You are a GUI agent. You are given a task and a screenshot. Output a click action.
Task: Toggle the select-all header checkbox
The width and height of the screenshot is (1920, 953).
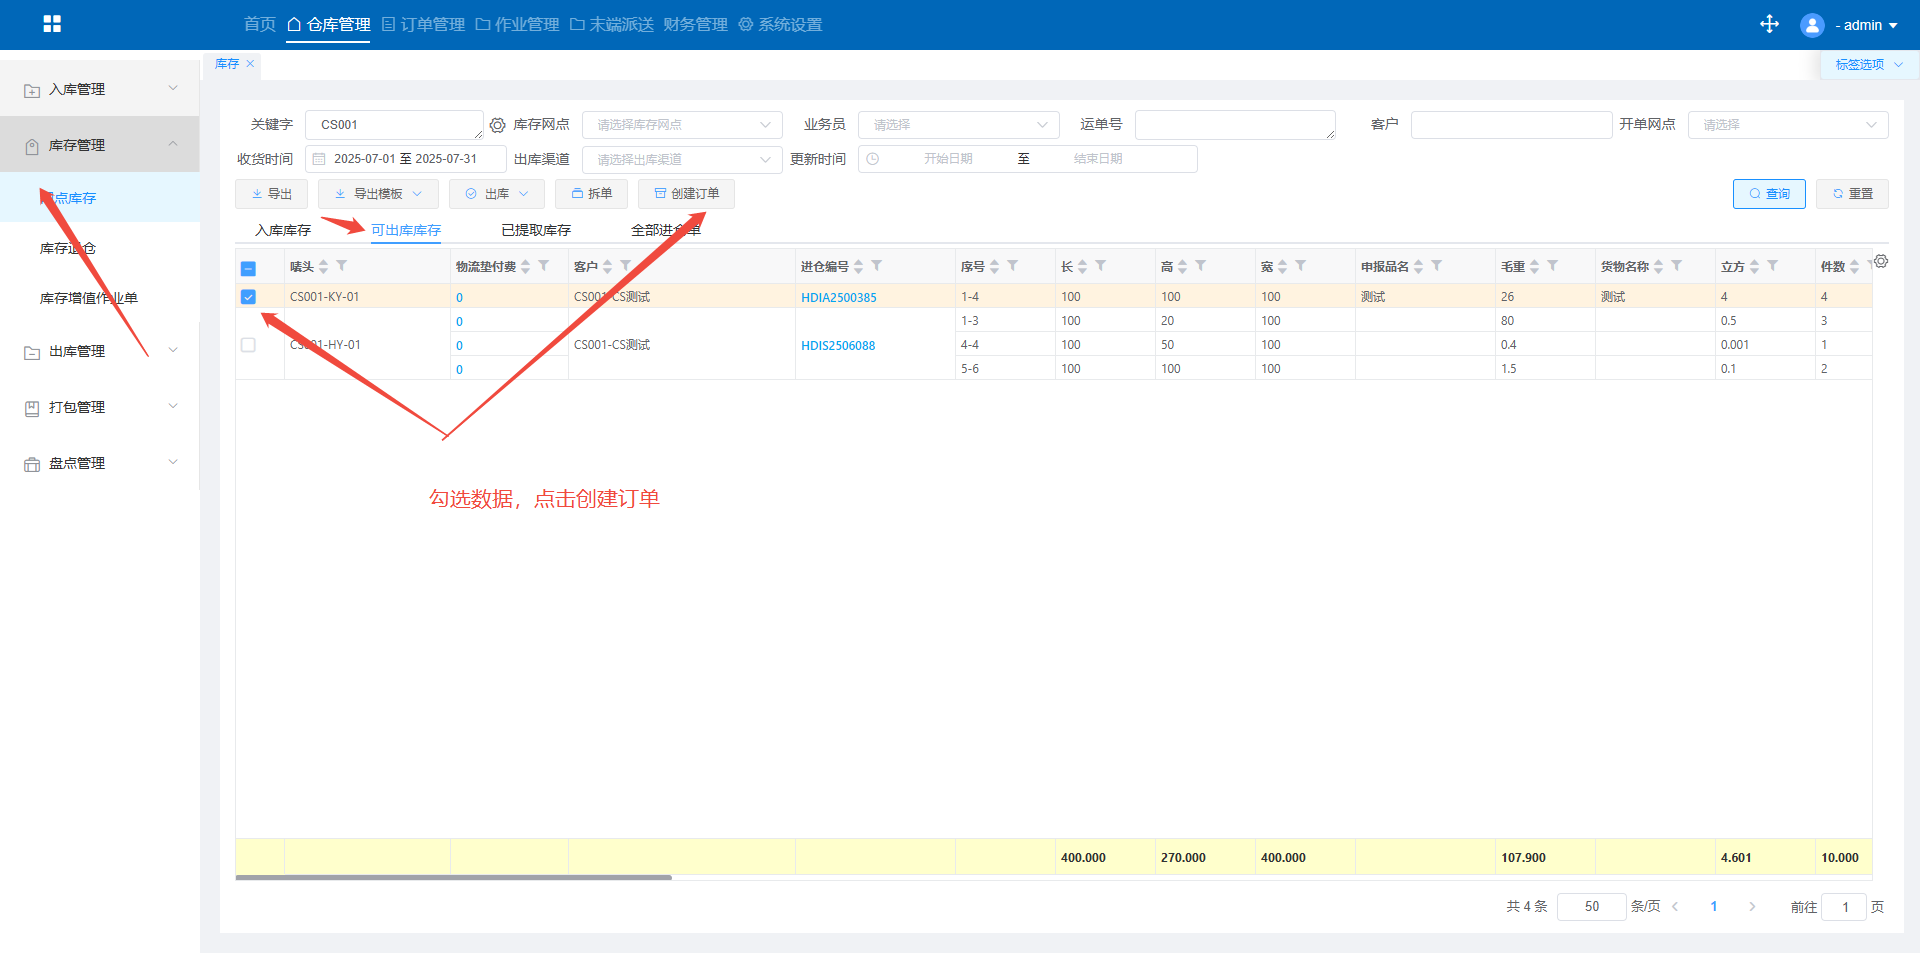point(248,268)
